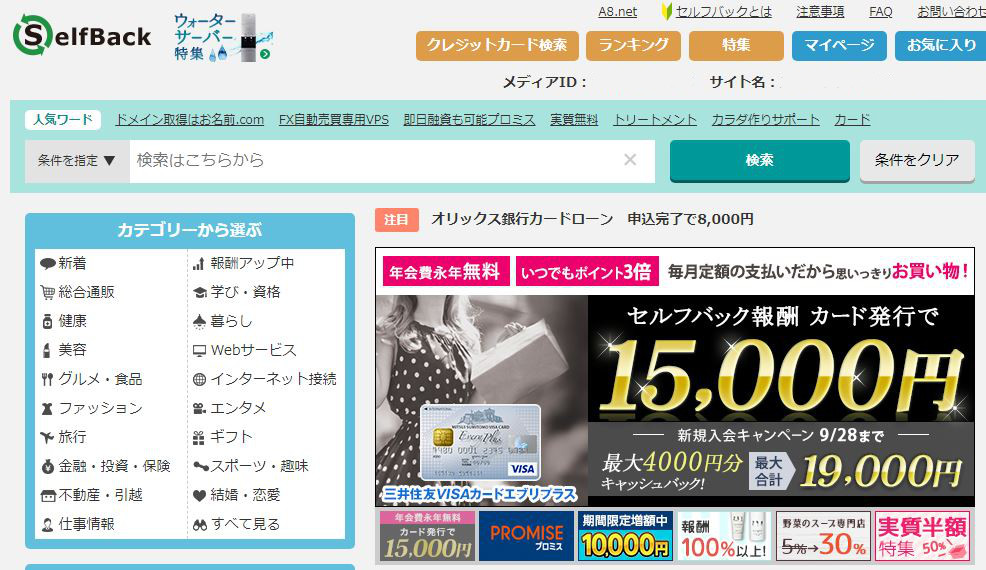This screenshot has height=570, width=986.
Task: Open マイページ
Action: (839, 45)
